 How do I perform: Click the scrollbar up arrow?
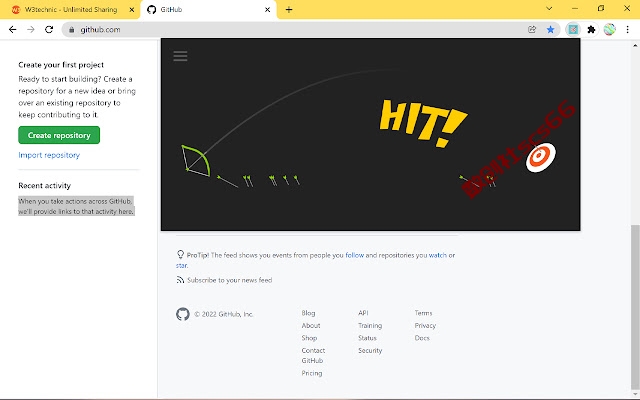tap(635, 45)
